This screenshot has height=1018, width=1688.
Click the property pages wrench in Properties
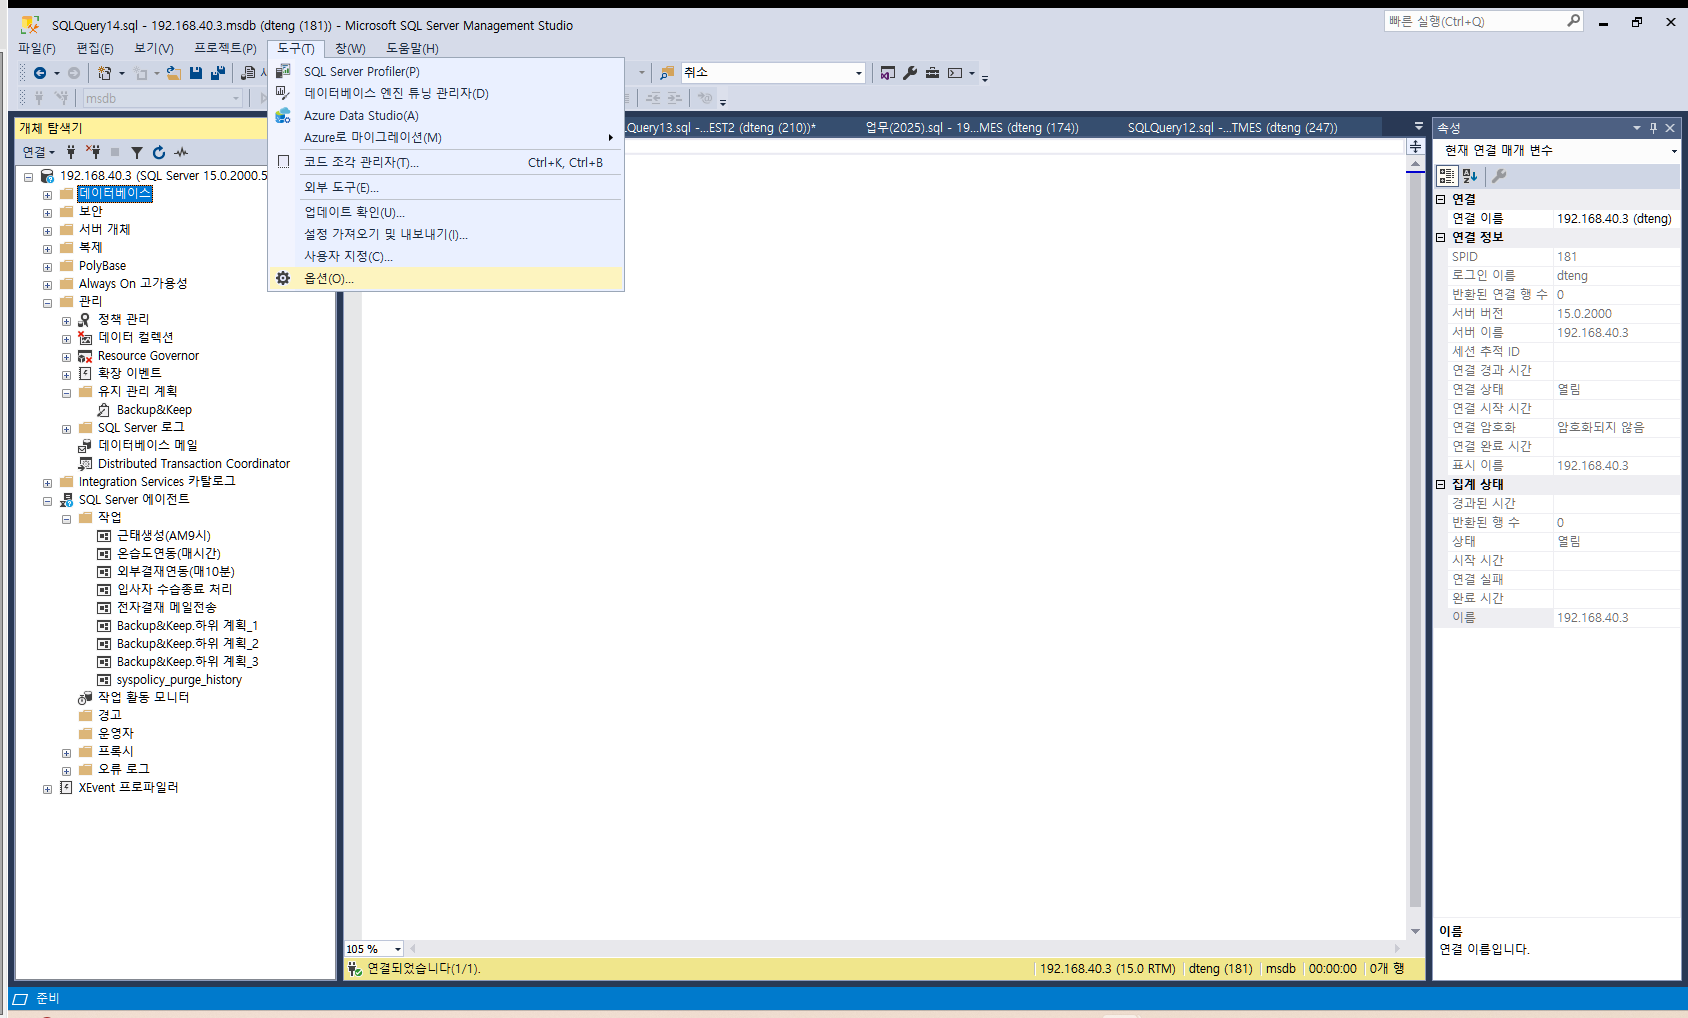1499,176
